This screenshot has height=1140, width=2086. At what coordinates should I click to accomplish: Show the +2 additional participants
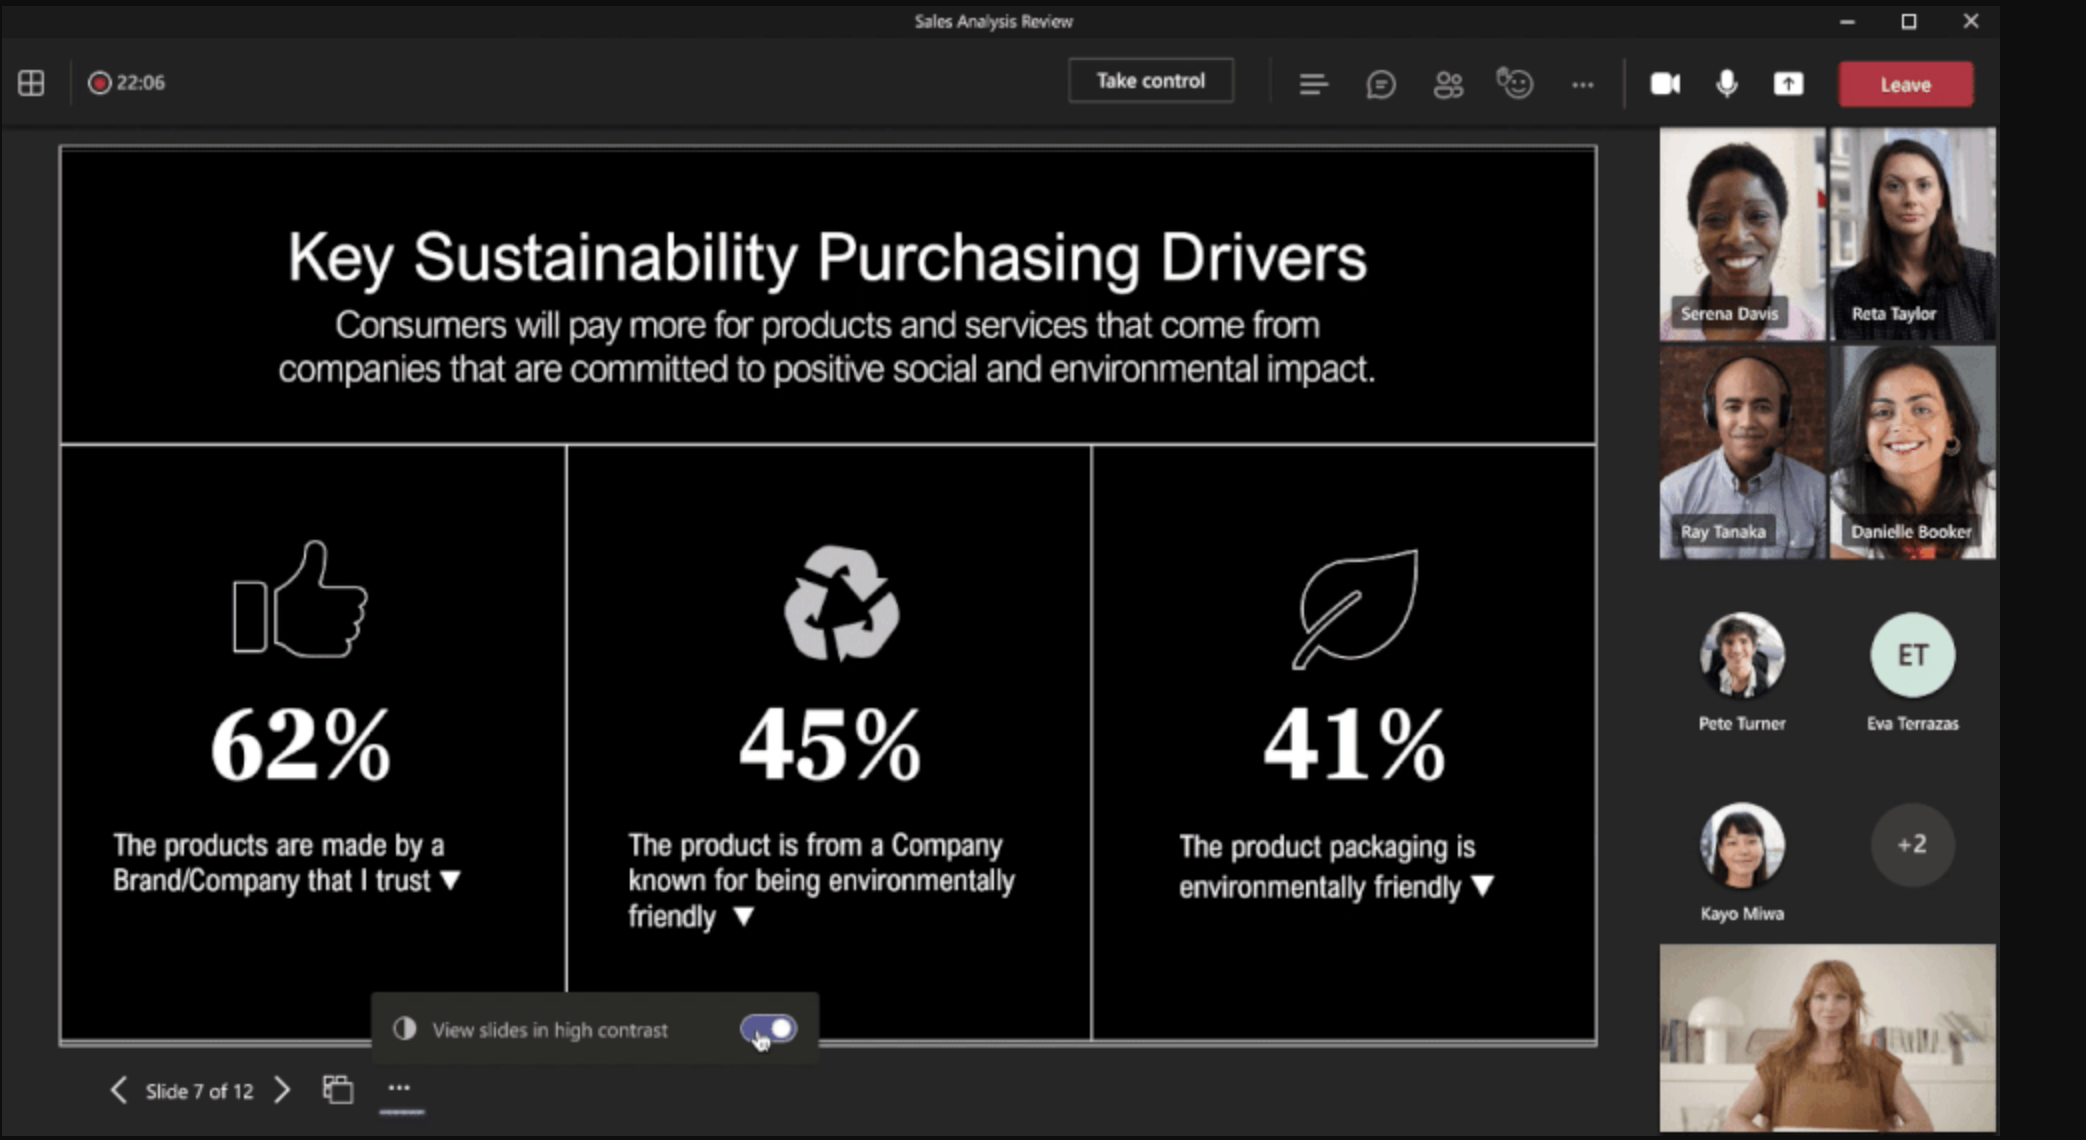(x=1913, y=845)
